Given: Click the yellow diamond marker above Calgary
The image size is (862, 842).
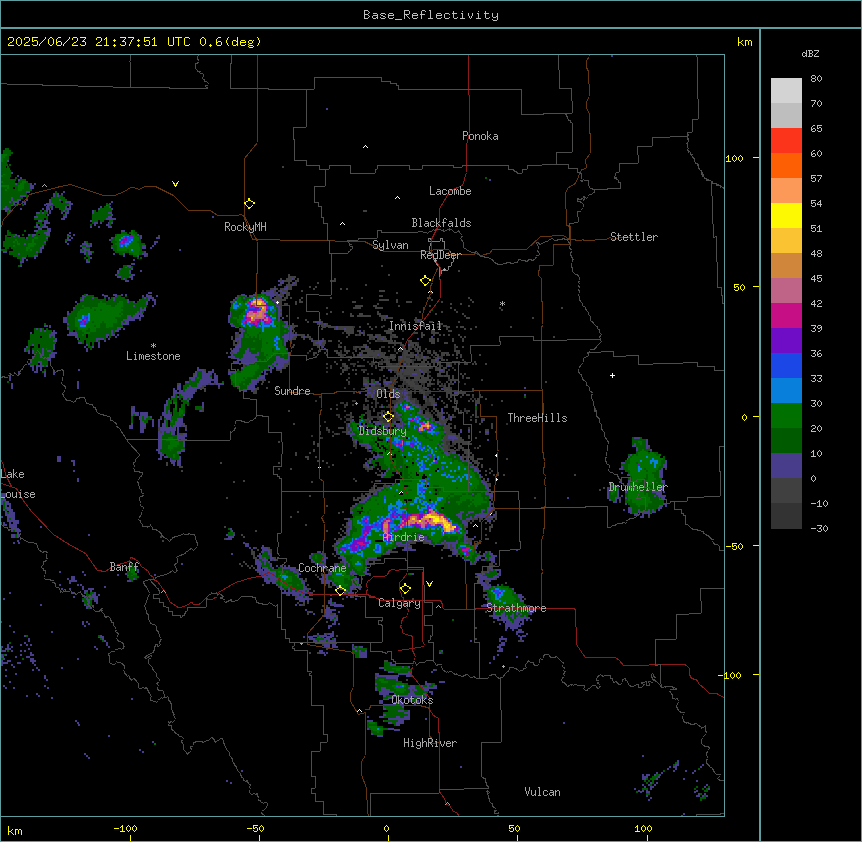Looking at the screenshot, I should (x=406, y=589).
